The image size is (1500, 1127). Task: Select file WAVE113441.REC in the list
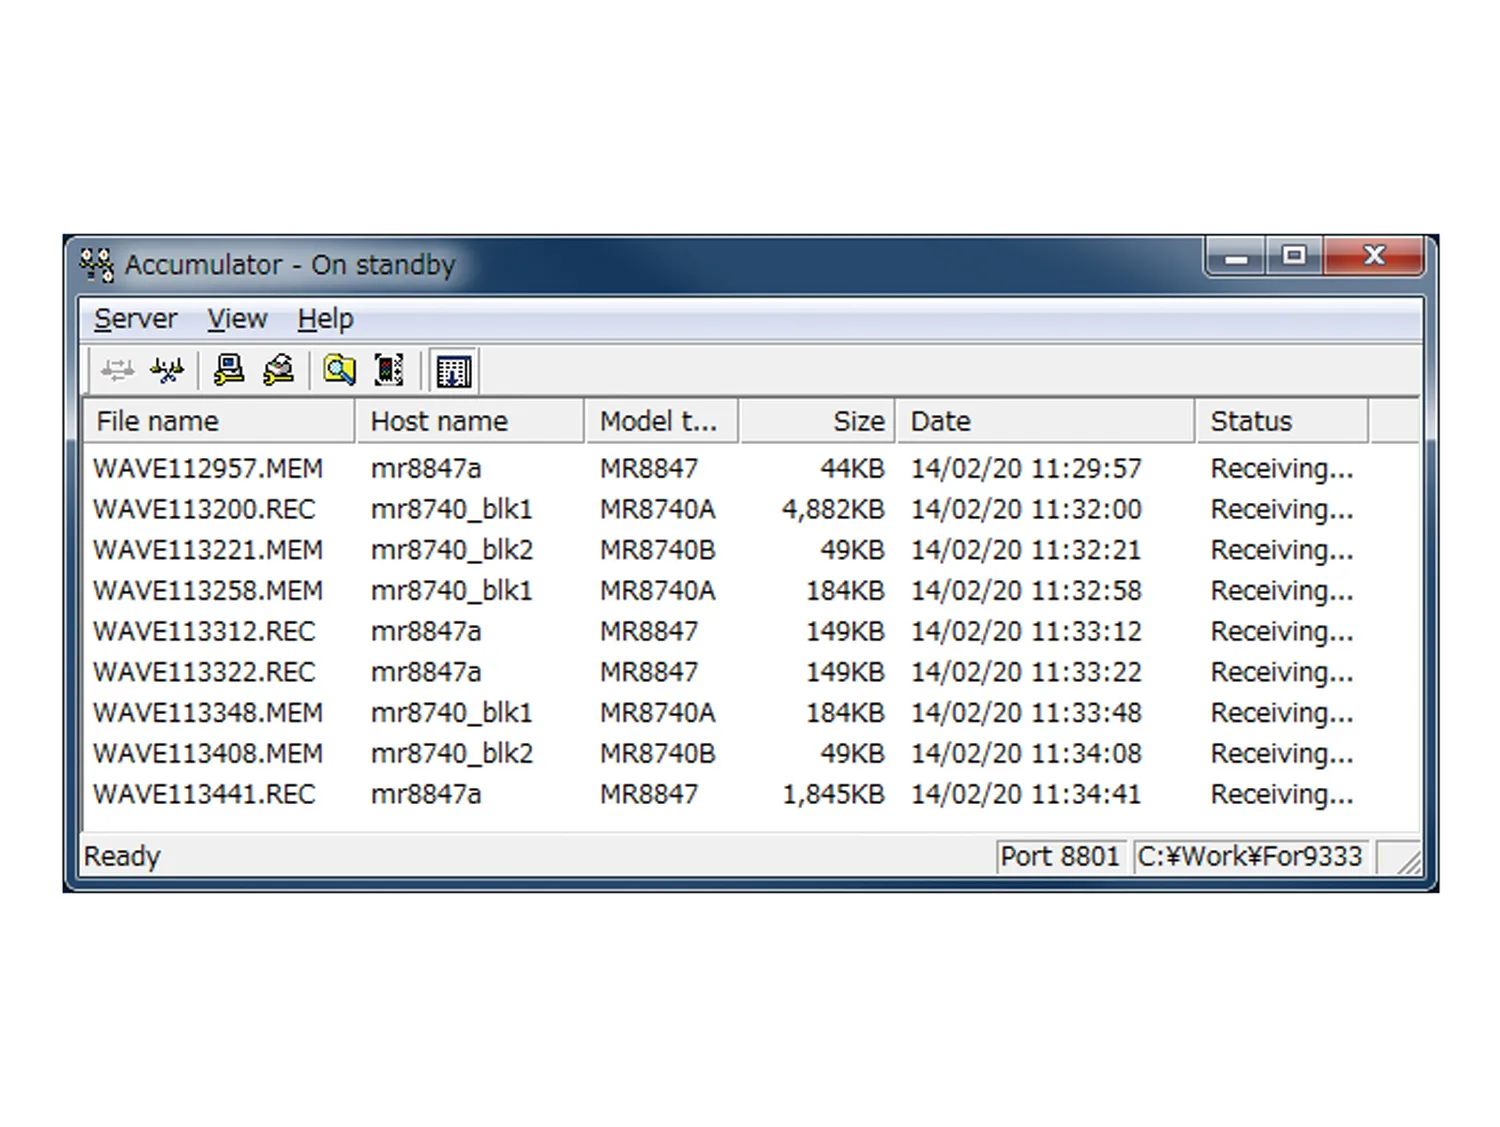[750, 794]
